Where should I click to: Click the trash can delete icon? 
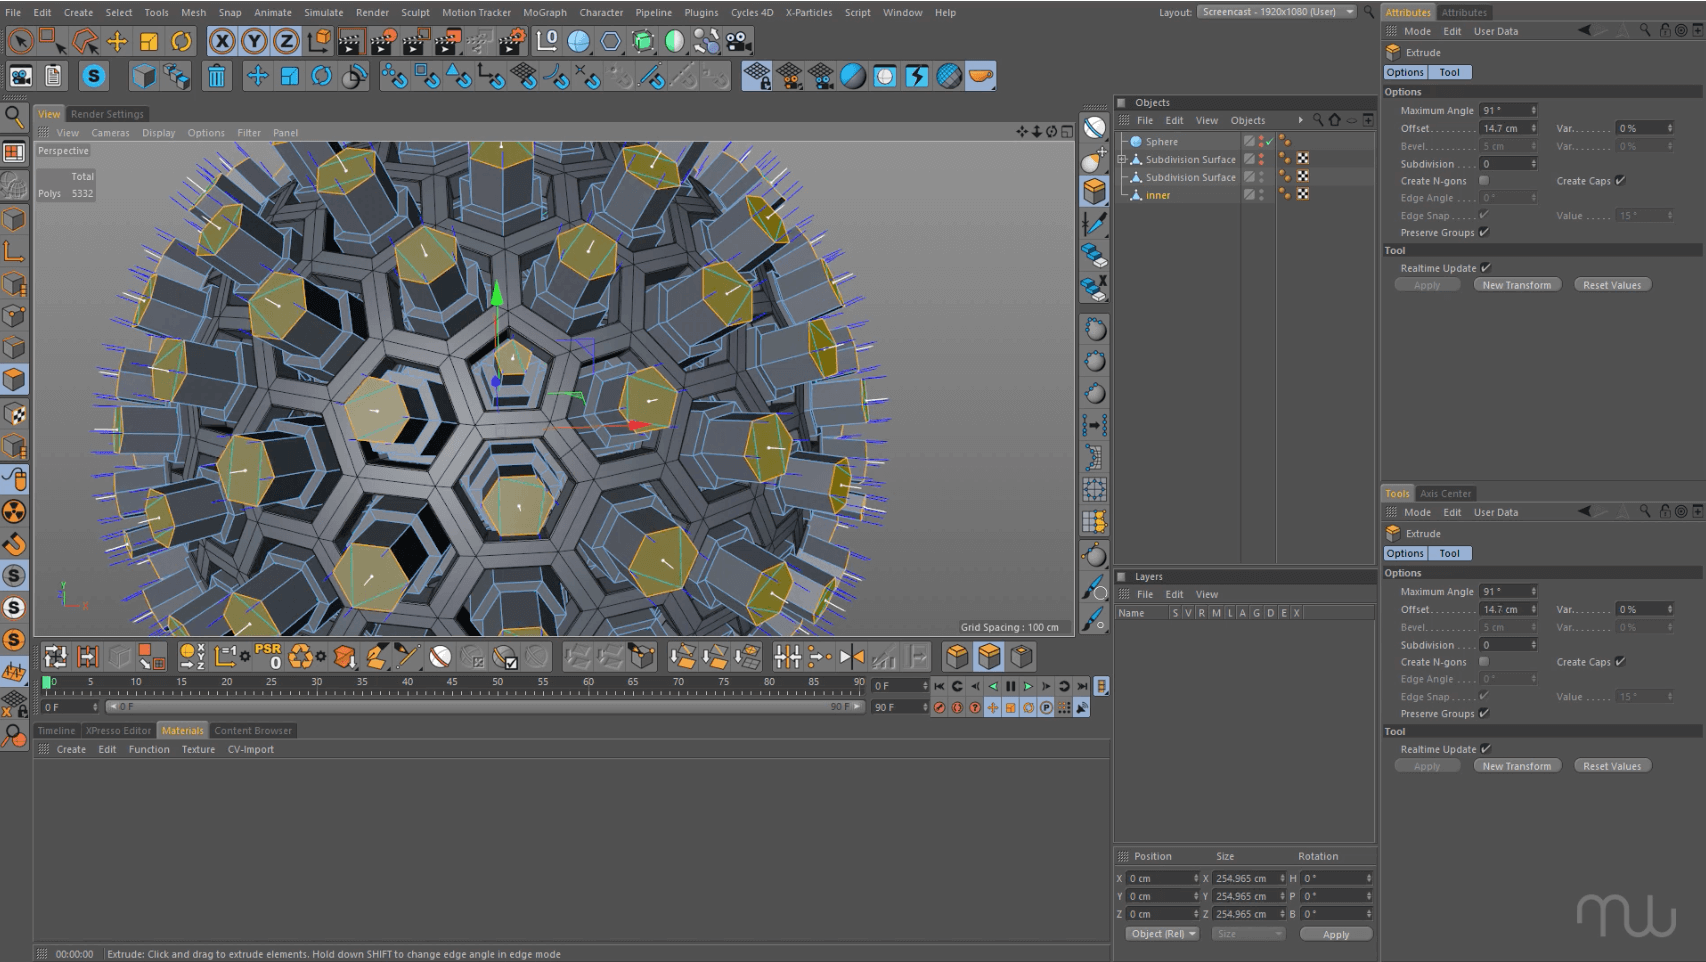[x=216, y=76]
